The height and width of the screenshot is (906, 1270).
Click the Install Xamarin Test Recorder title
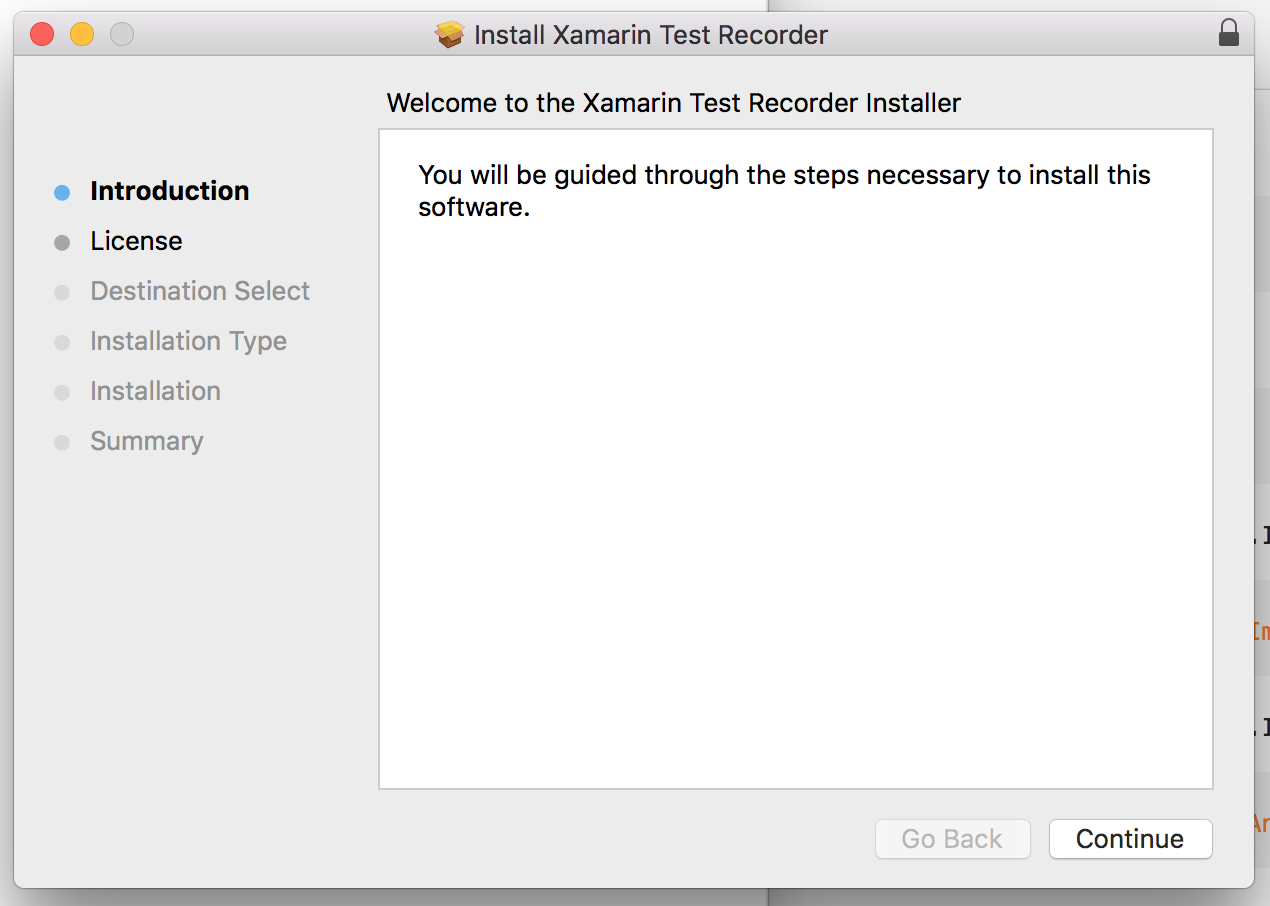pyautogui.click(x=650, y=35)
